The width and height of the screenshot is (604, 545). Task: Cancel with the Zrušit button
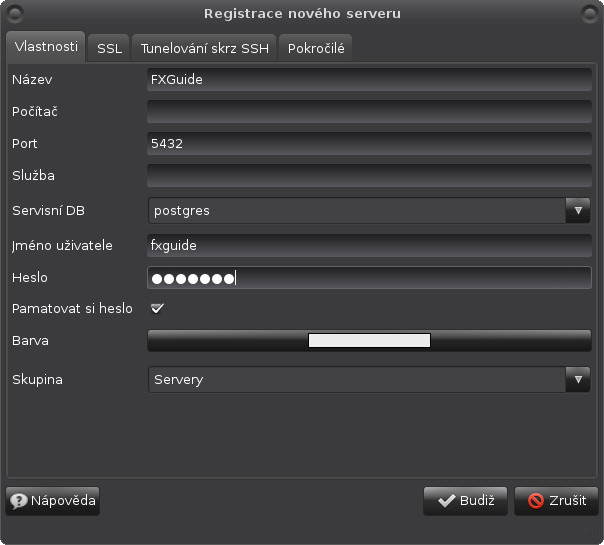coord(556,501)
